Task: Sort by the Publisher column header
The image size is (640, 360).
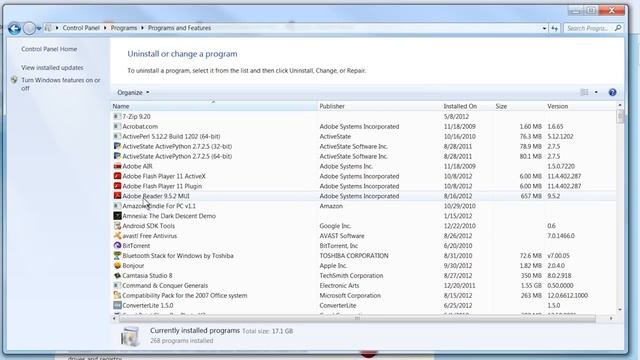Action: [x=379, y=106]
